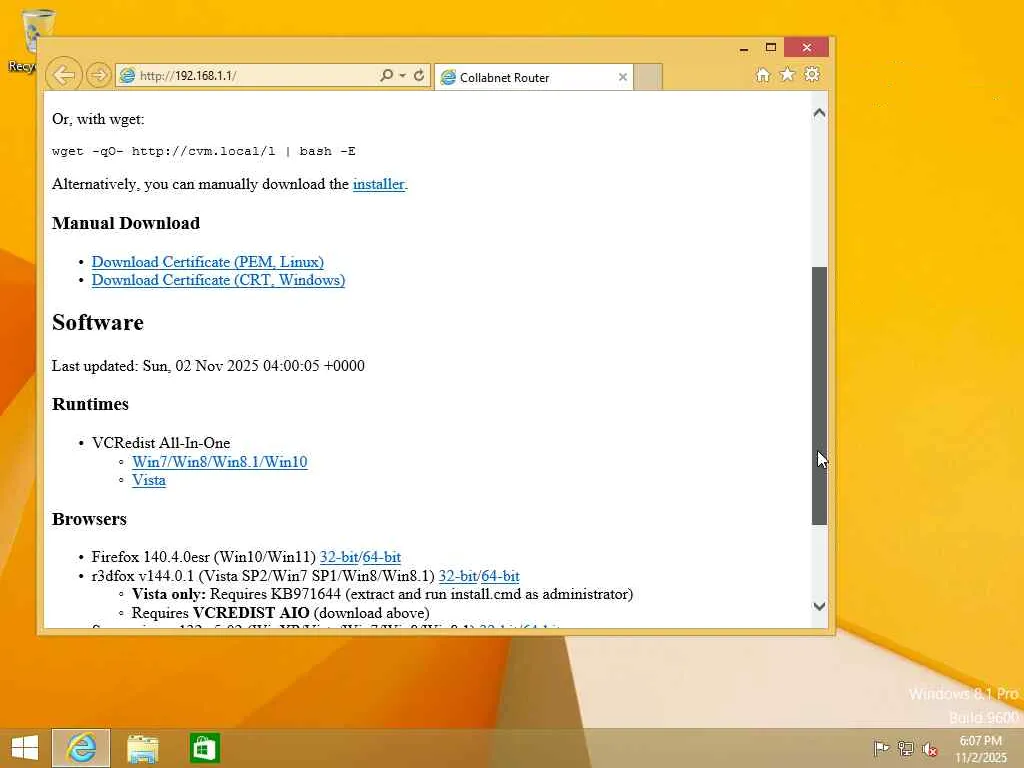Click the muted volume tray icon

click(x=930, y=748)
